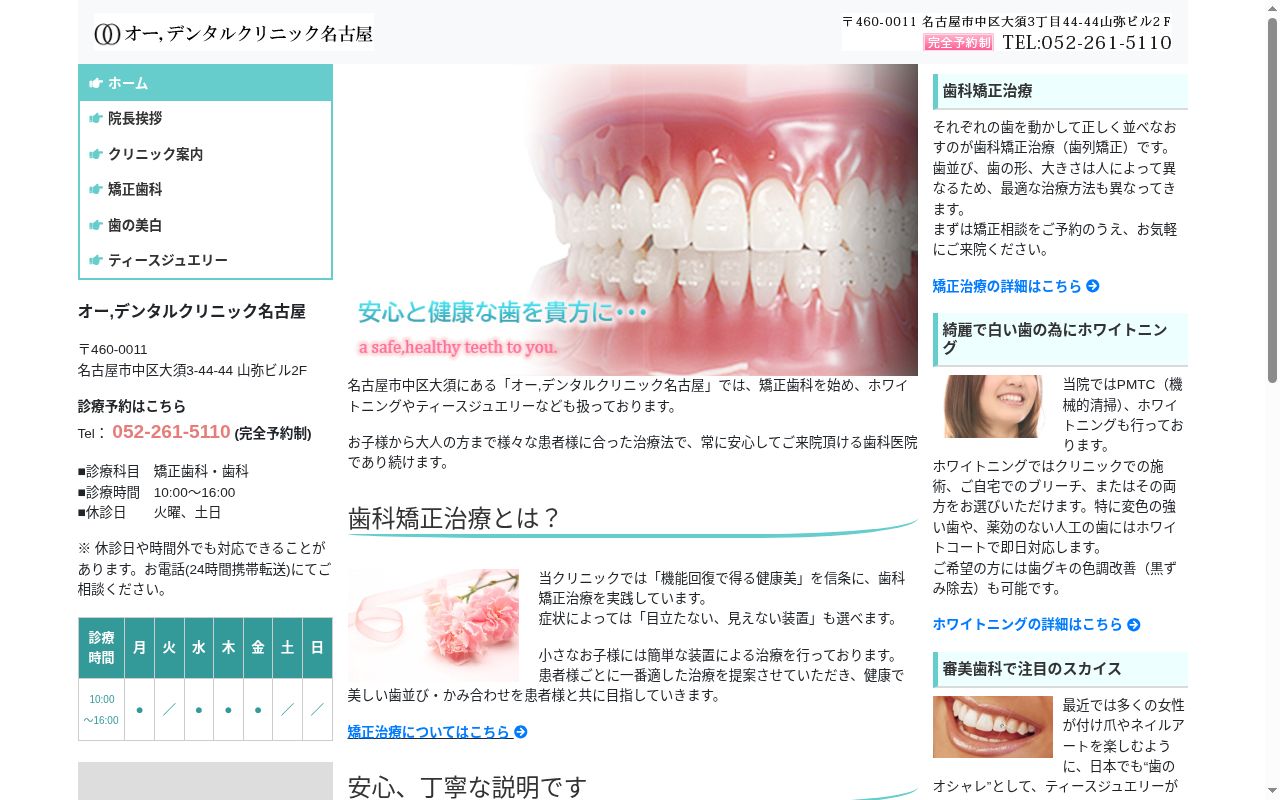Click the pointing-hand icon beside 歯の美白
Image resolution: width=1280 pixels, height=800 pixels.
coord(96,225)
